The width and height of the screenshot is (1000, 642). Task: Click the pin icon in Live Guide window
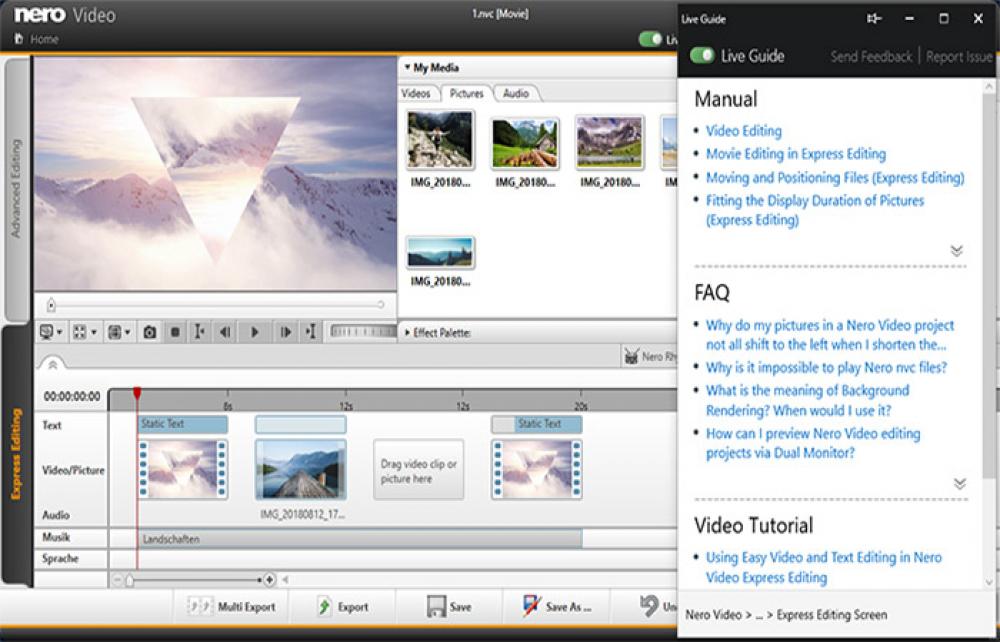(x=874, y=17)
